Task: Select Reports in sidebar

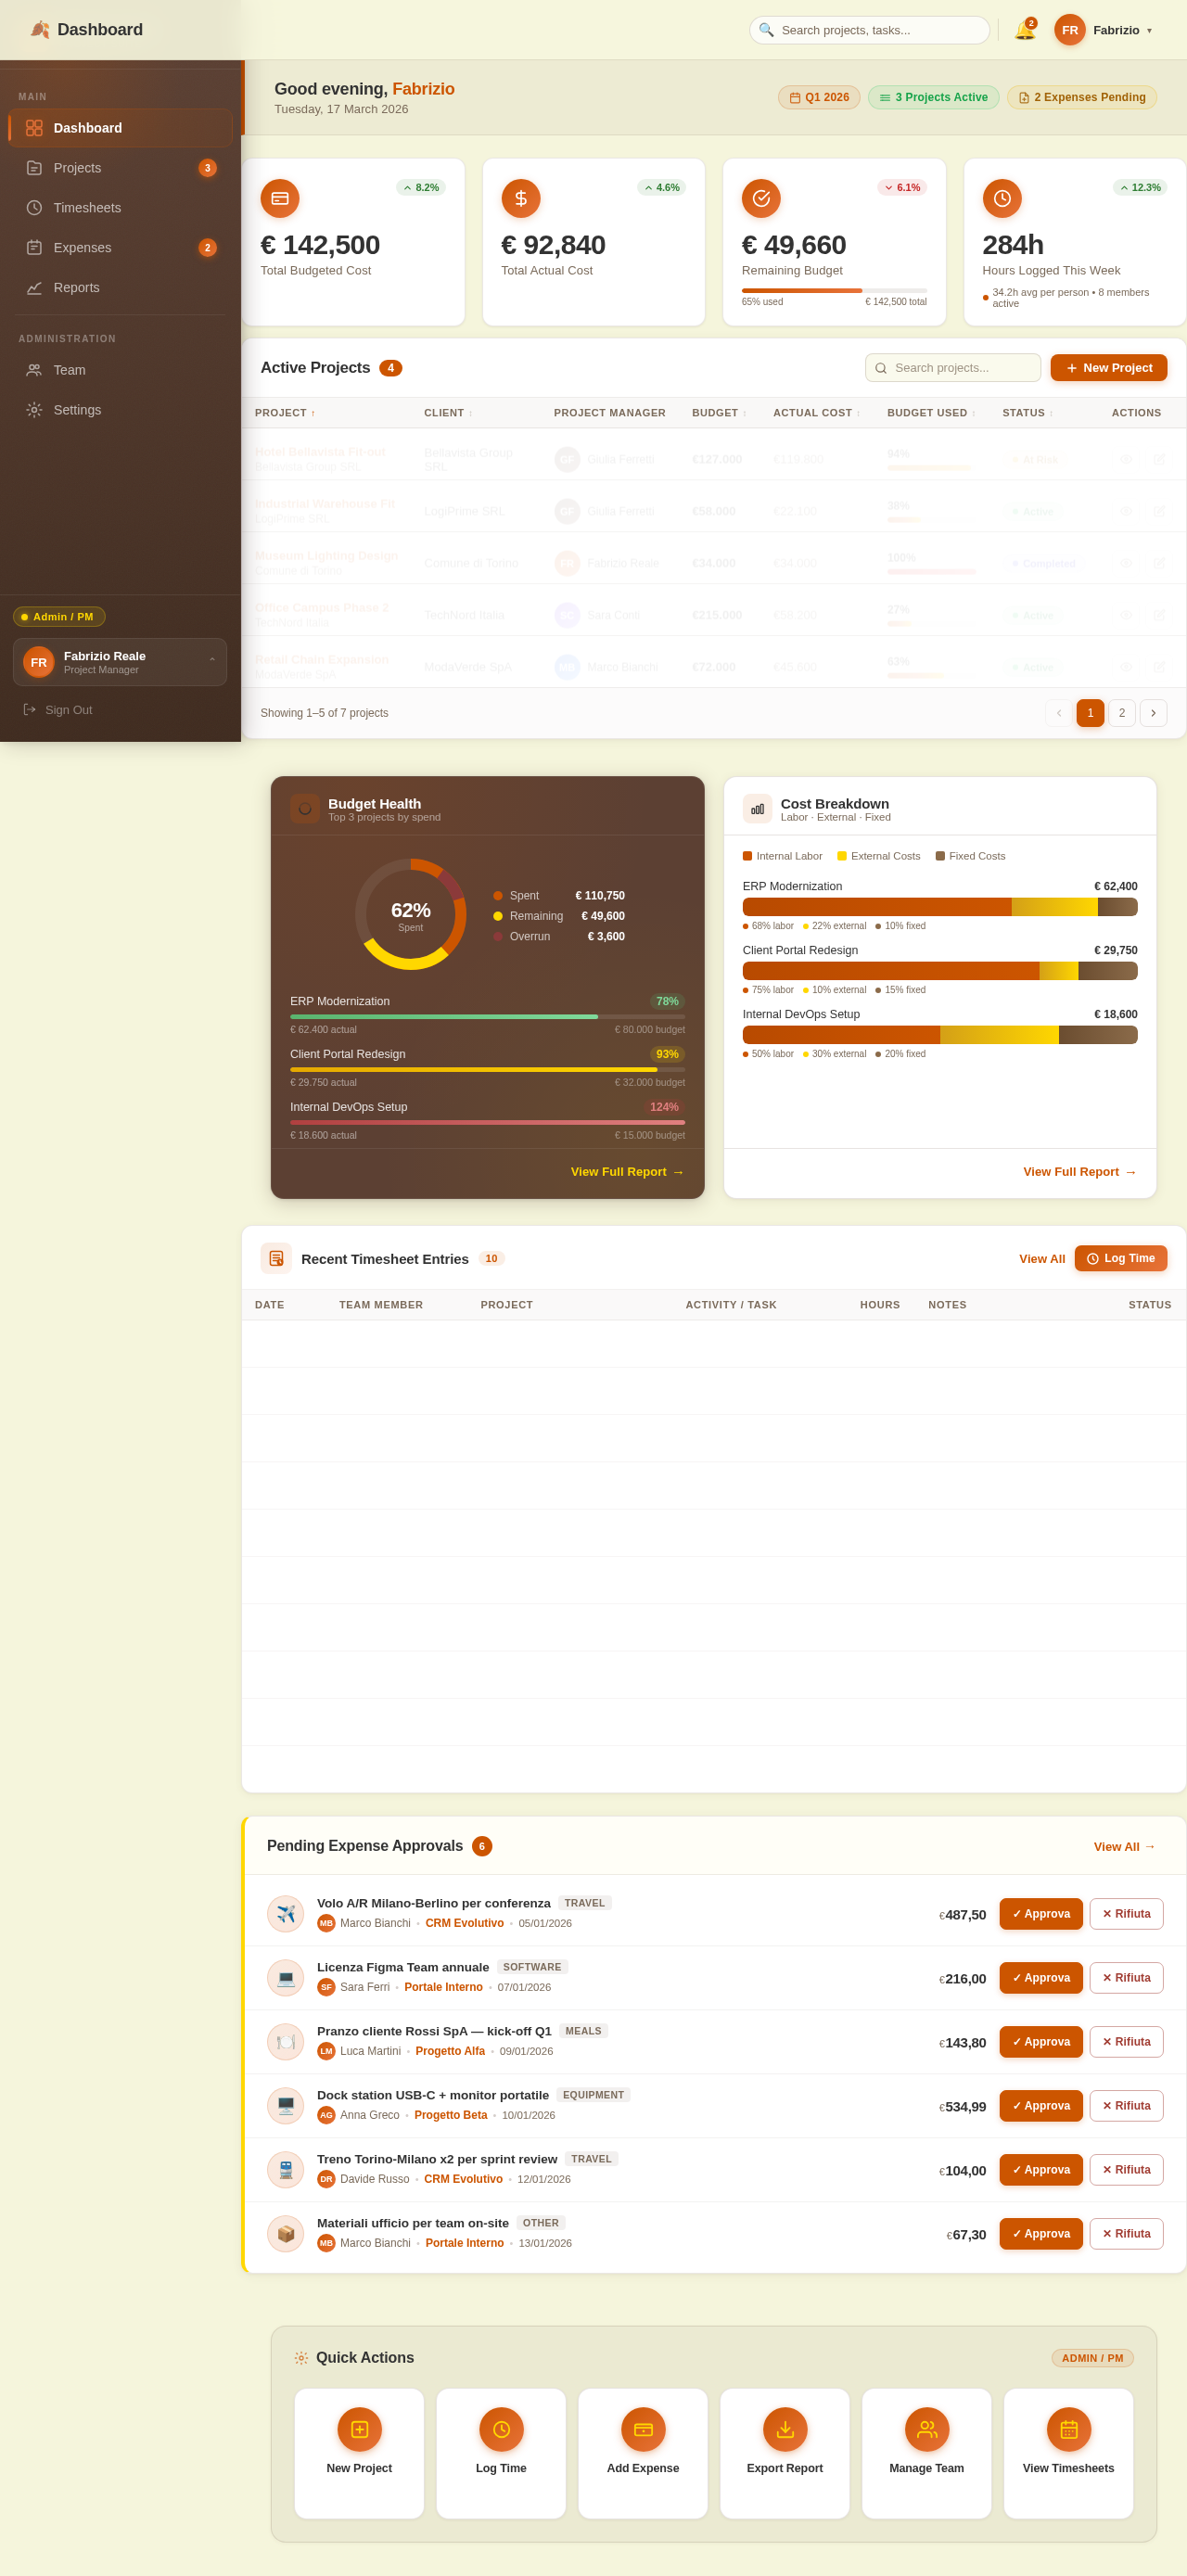Action: (120, 288)
